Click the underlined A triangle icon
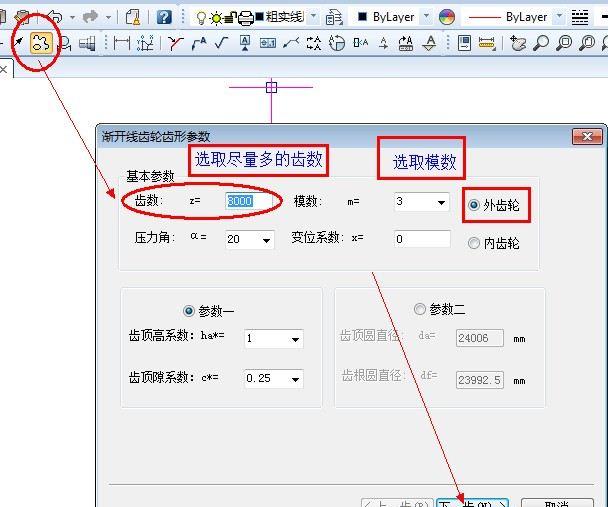 tap(430, 43)
